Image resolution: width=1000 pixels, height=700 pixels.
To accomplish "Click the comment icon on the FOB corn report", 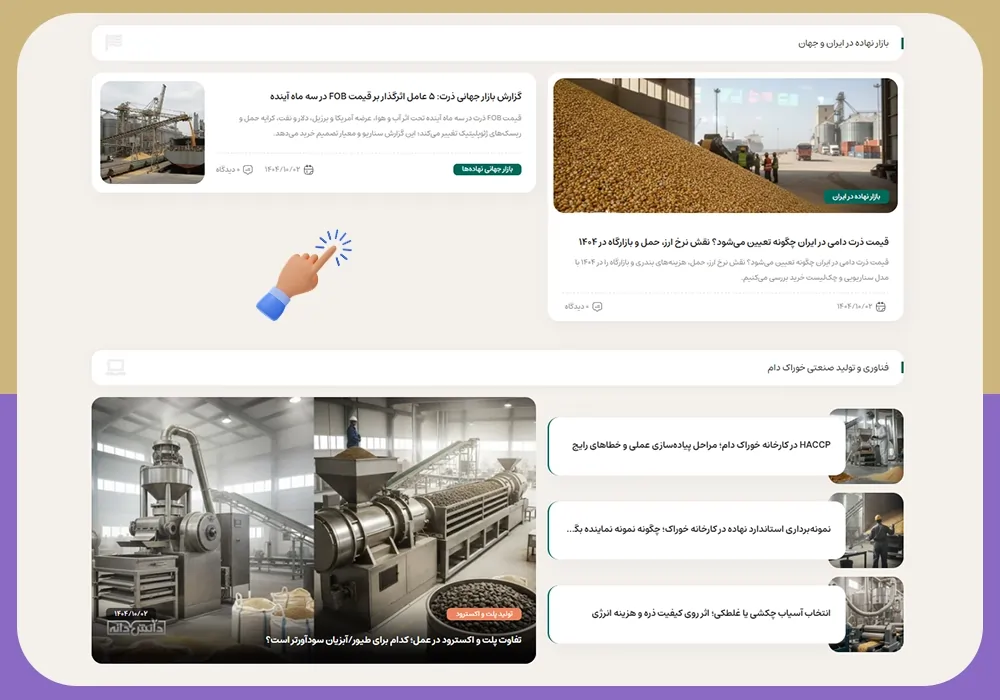I will click(248, 170).
